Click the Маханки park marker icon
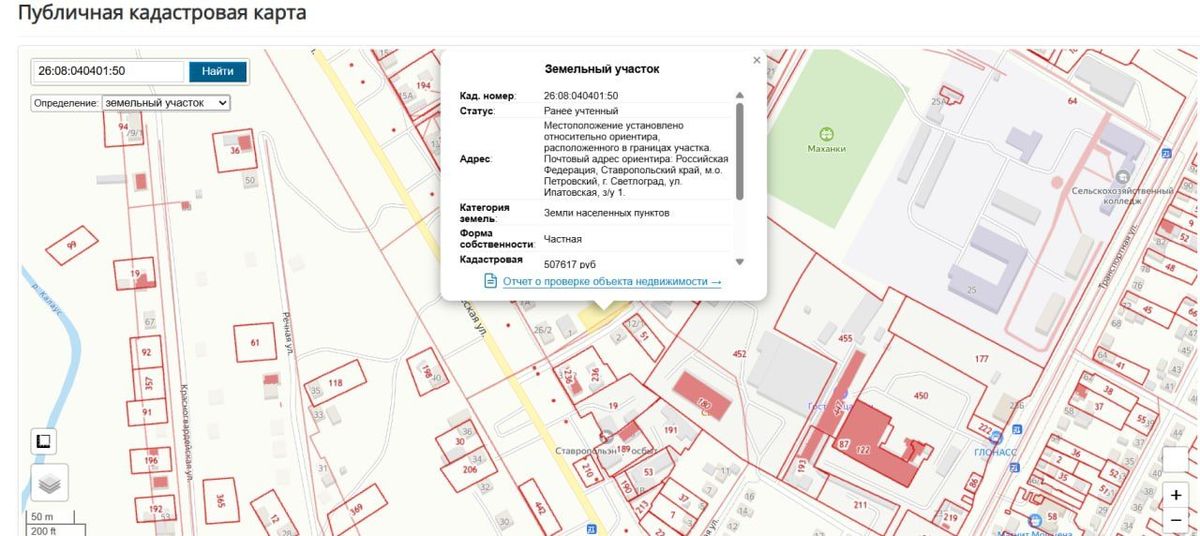 826,133
